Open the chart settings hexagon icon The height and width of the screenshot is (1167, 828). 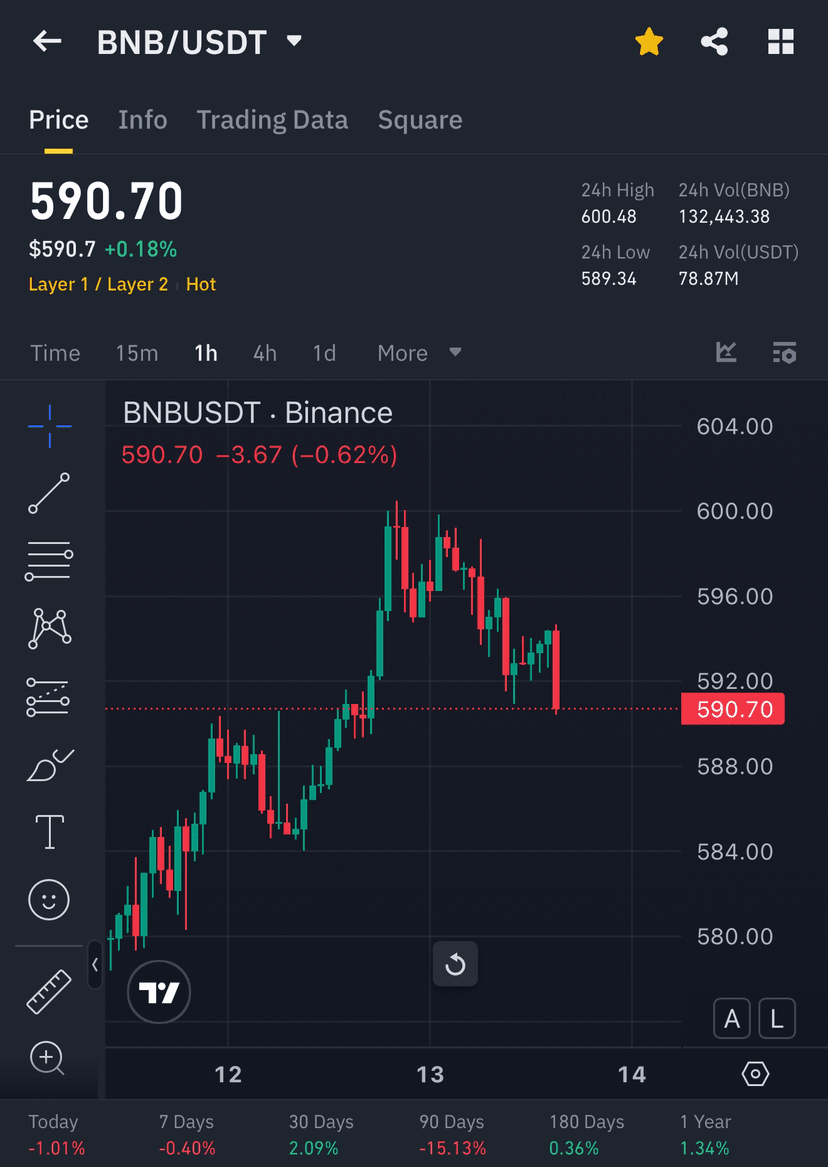click(755, 1073)
